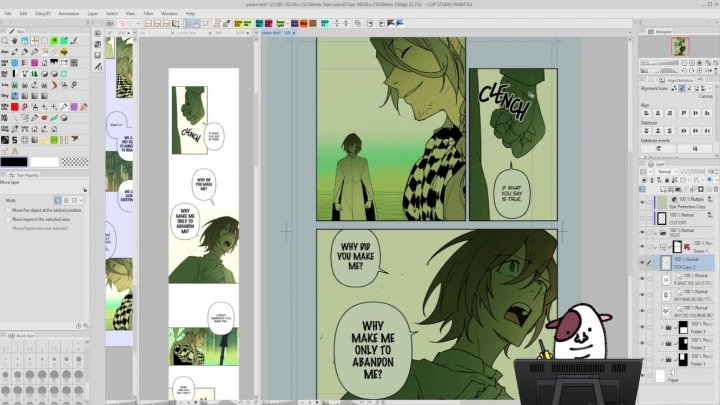
Task: Click the CLENCH panel in story thumbnail strip
Action: click(x=189, y=120)
